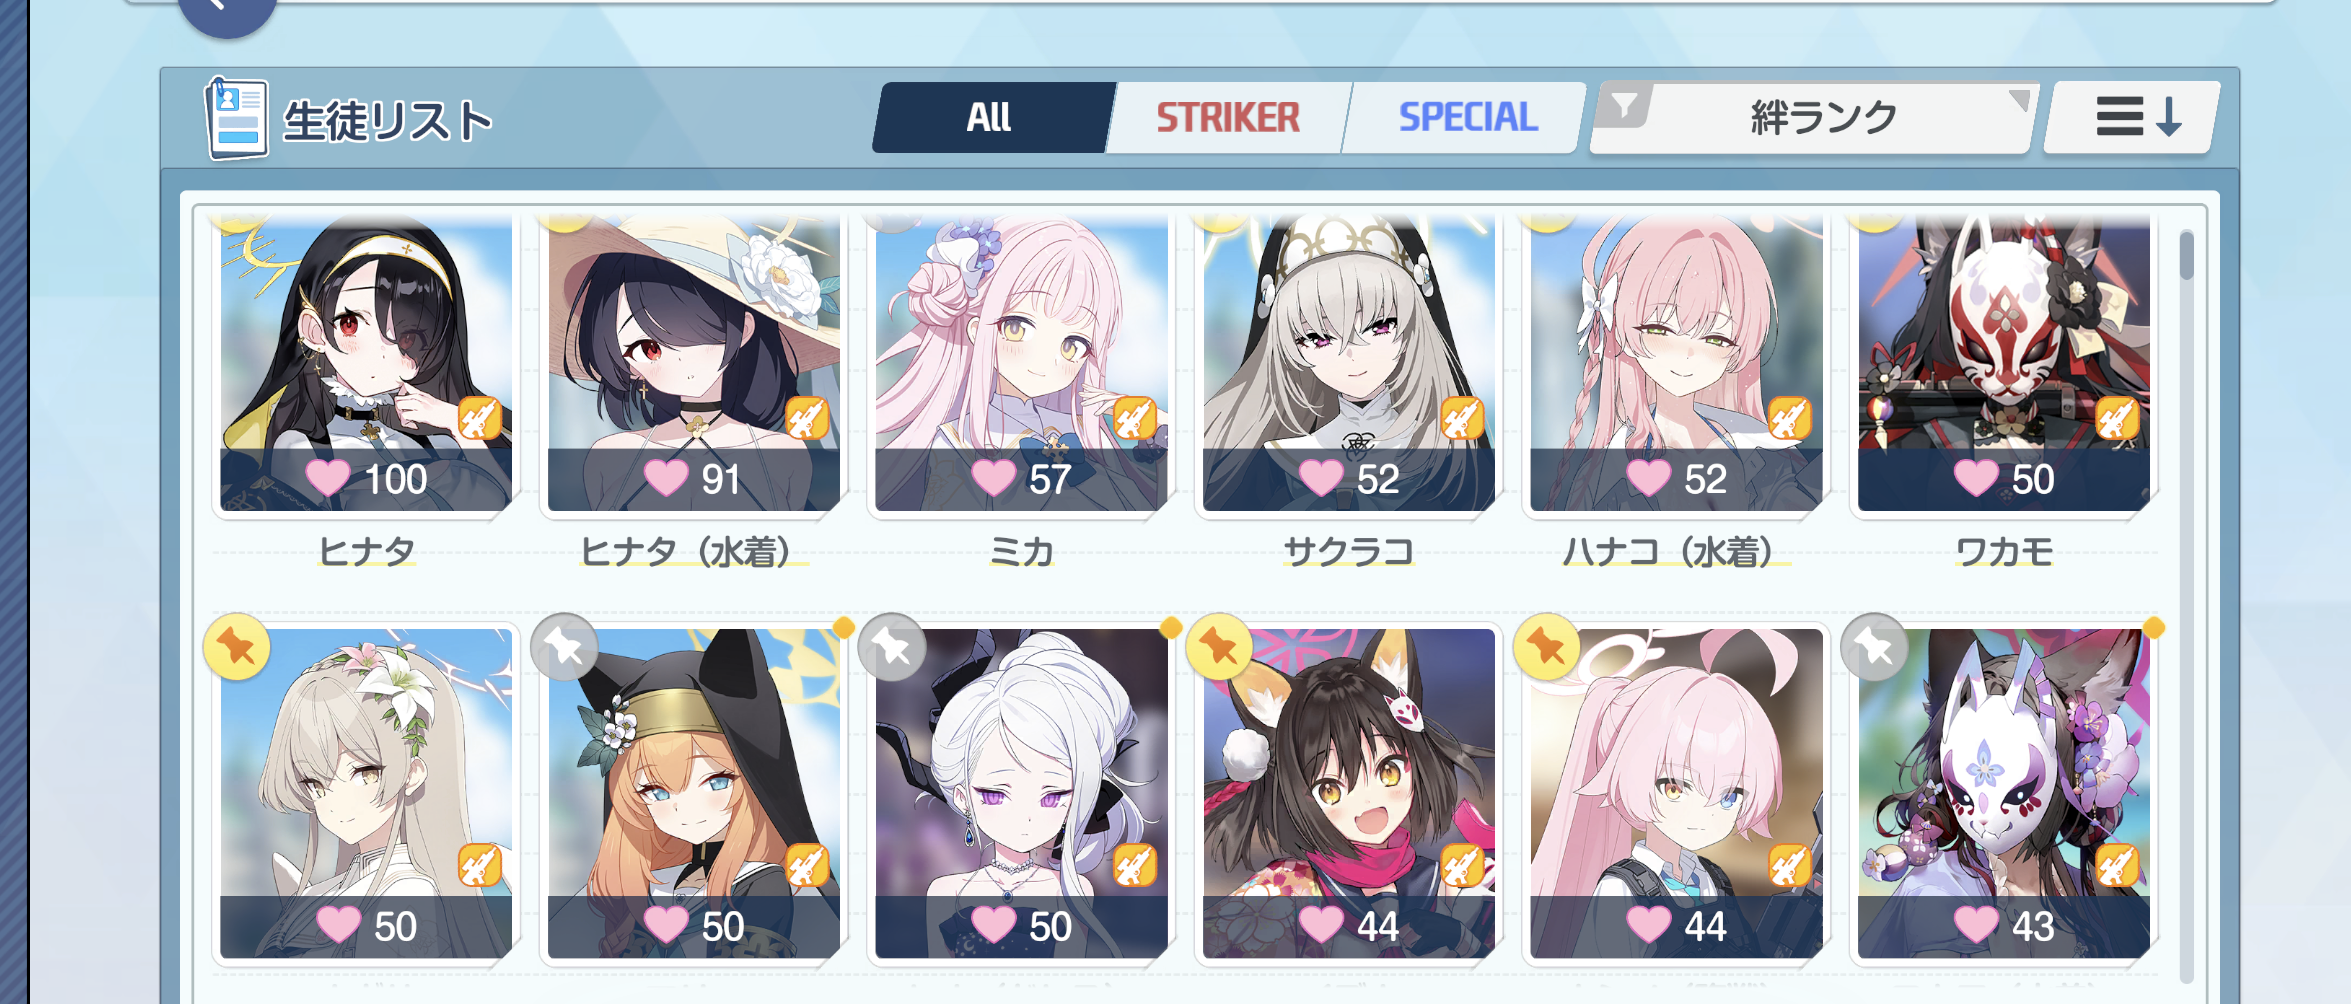Viewport: 2351px width, 1004px height.
Task: Click the weapon badge on サクラコ's card
Action: coord(1460,418)
